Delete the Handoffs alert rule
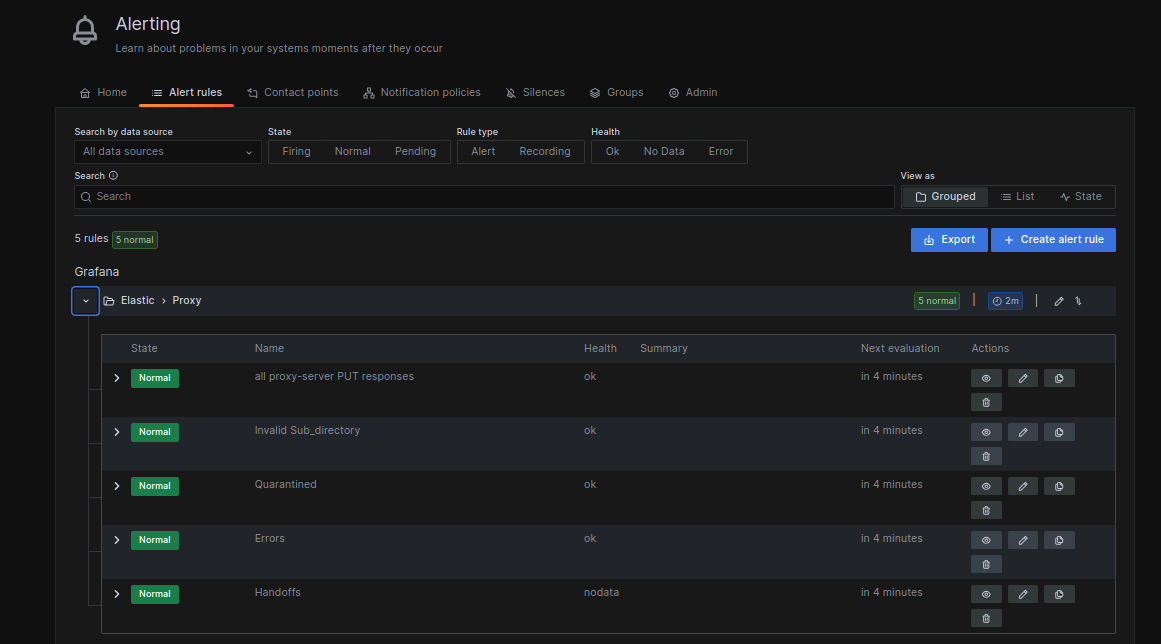The width and height of the screenshot is (1161, 644). click(985, 618)
